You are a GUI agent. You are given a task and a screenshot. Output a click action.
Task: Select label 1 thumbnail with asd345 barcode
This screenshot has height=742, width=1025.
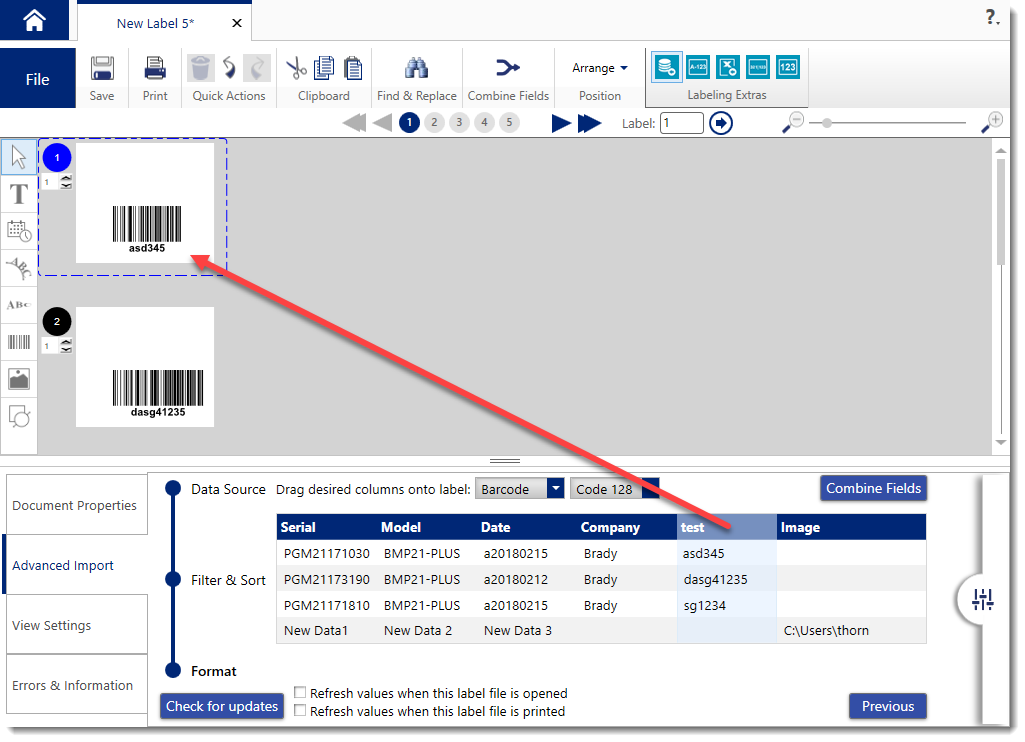click(x=145, y=203)
